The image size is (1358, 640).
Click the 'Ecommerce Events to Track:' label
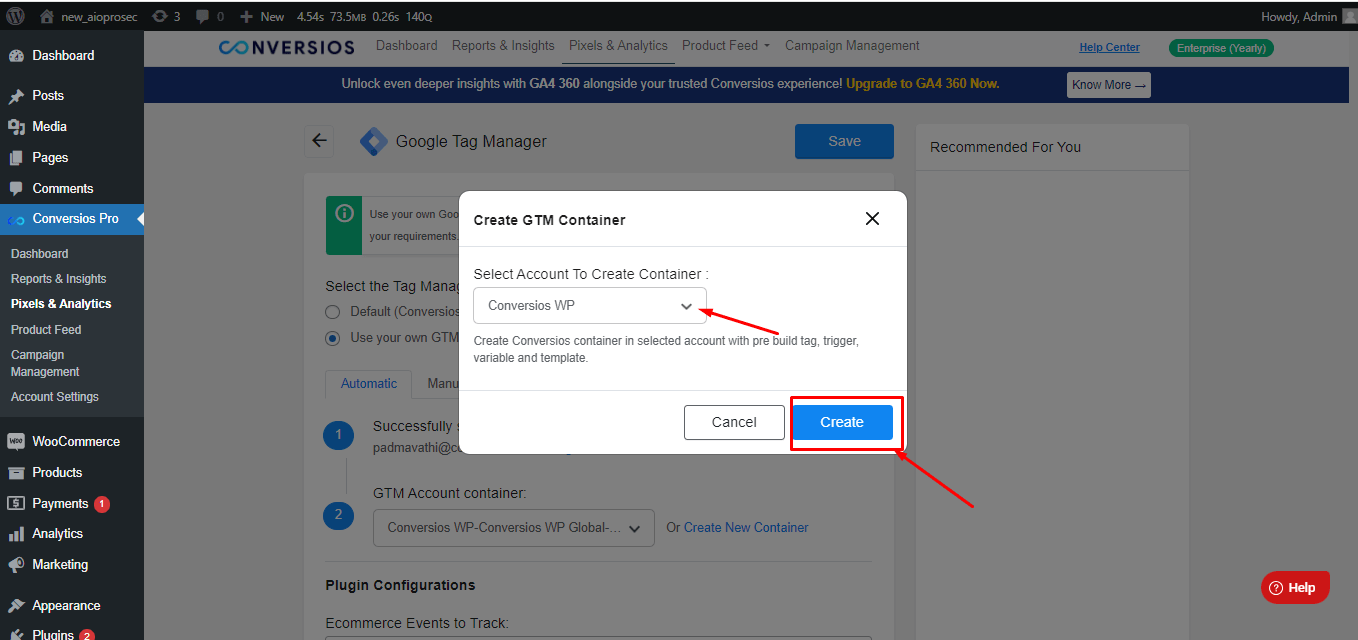pyautogui.click(x=417, y=623)
